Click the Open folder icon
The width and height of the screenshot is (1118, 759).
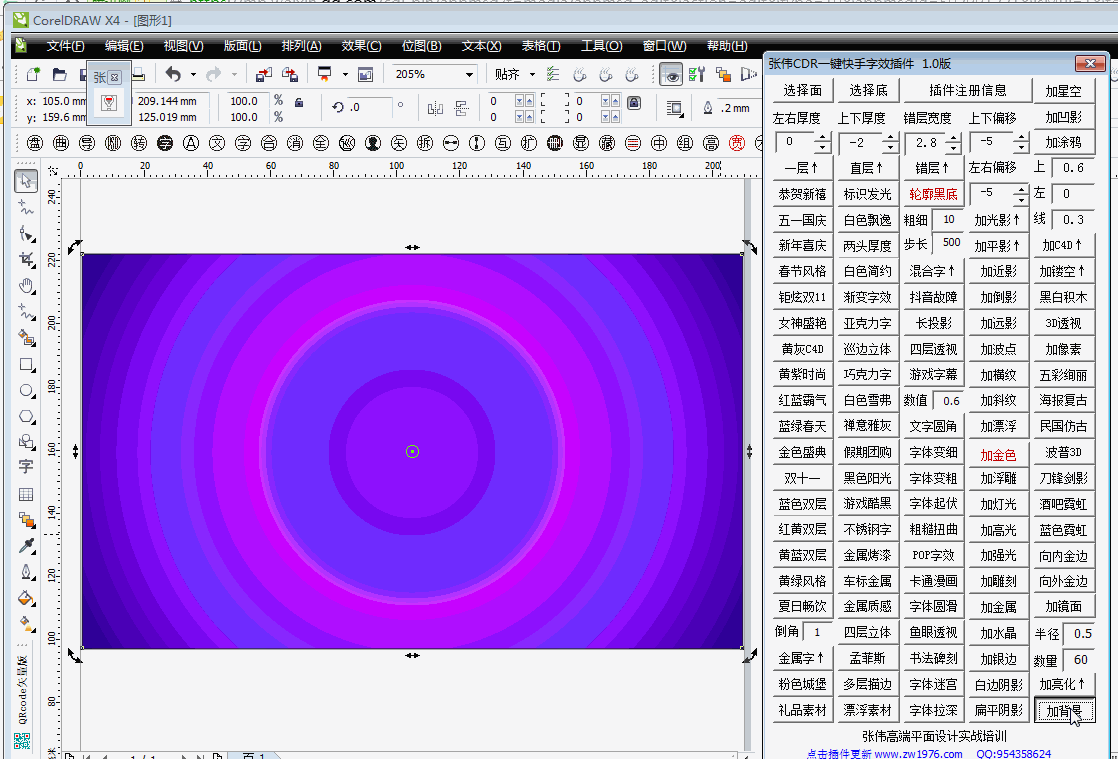(60, 74)
